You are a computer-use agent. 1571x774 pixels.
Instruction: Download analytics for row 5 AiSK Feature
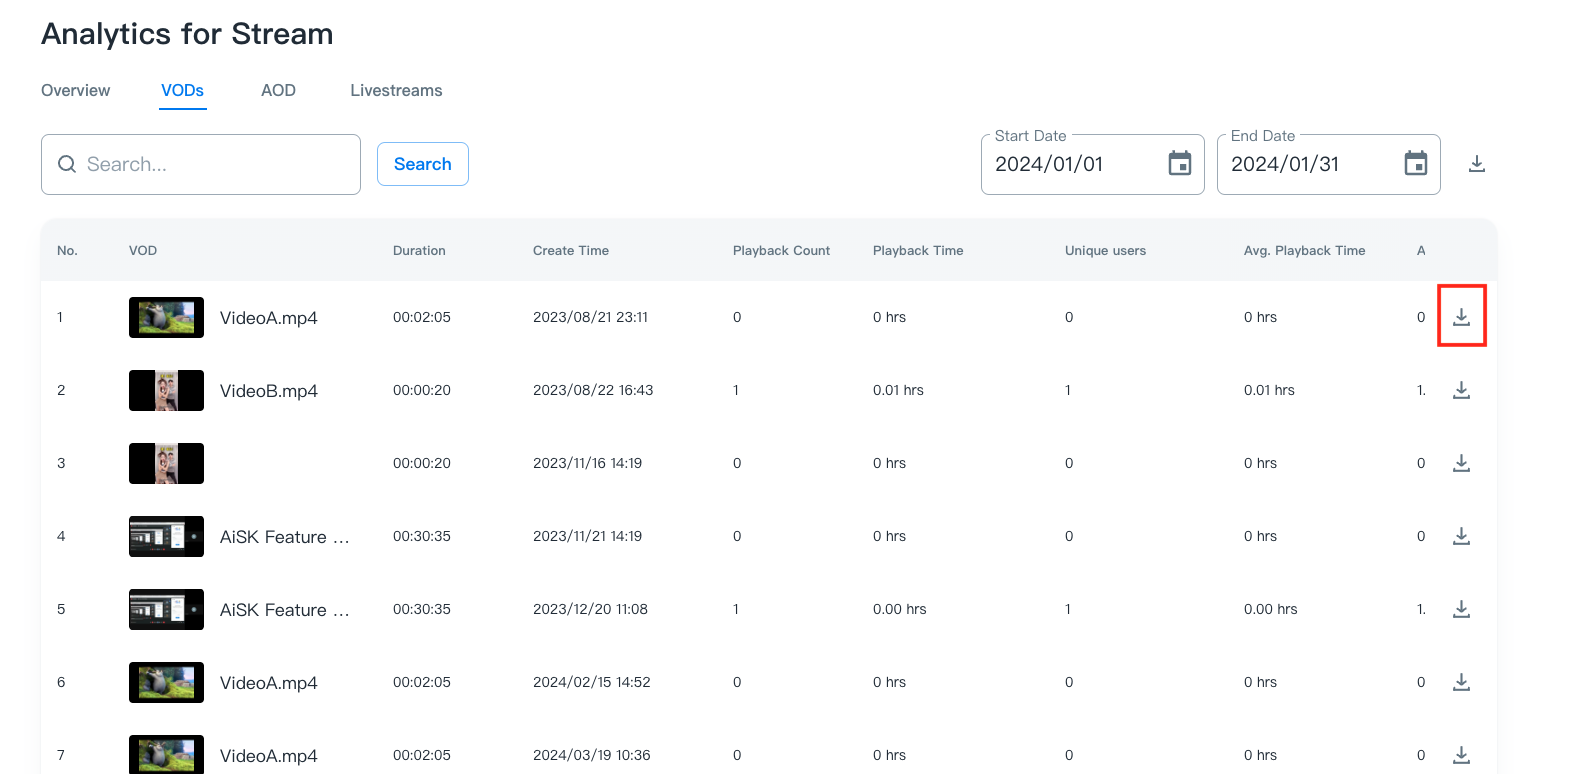coord(1461,609)
